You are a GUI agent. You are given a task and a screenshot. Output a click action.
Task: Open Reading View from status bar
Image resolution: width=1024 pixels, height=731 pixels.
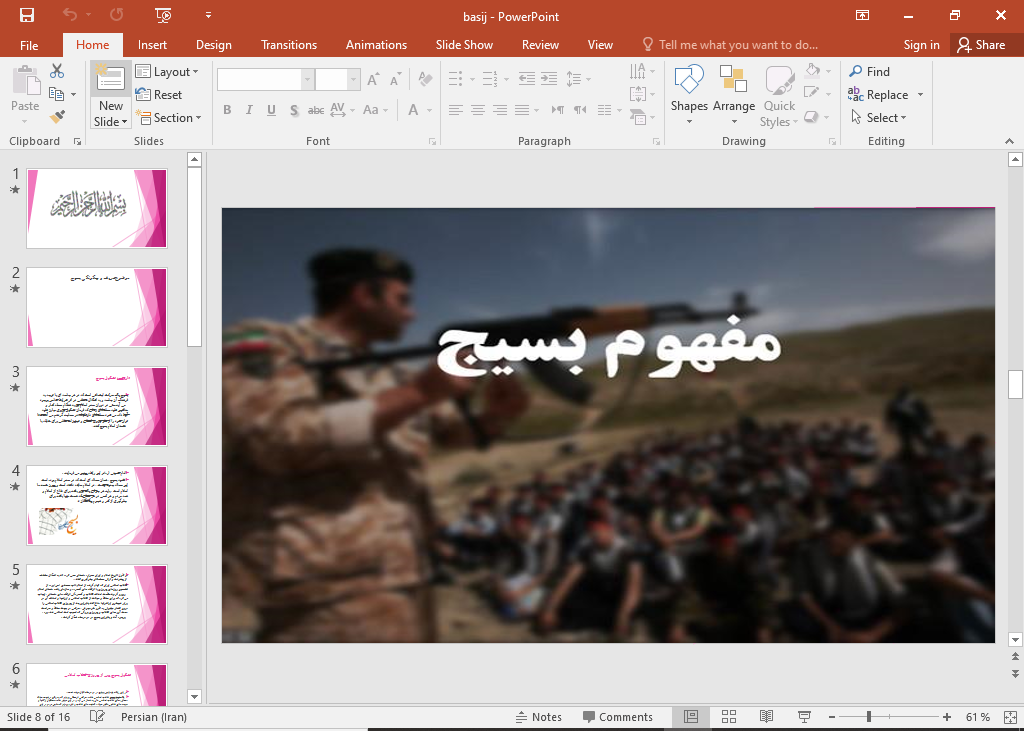point(766,717)
